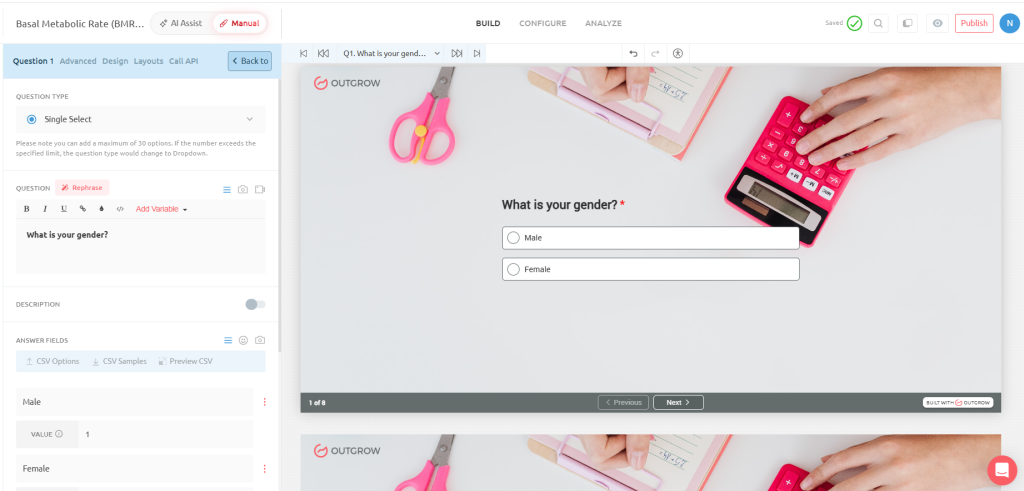Apply bold formatting to question text

pos(27,209)
